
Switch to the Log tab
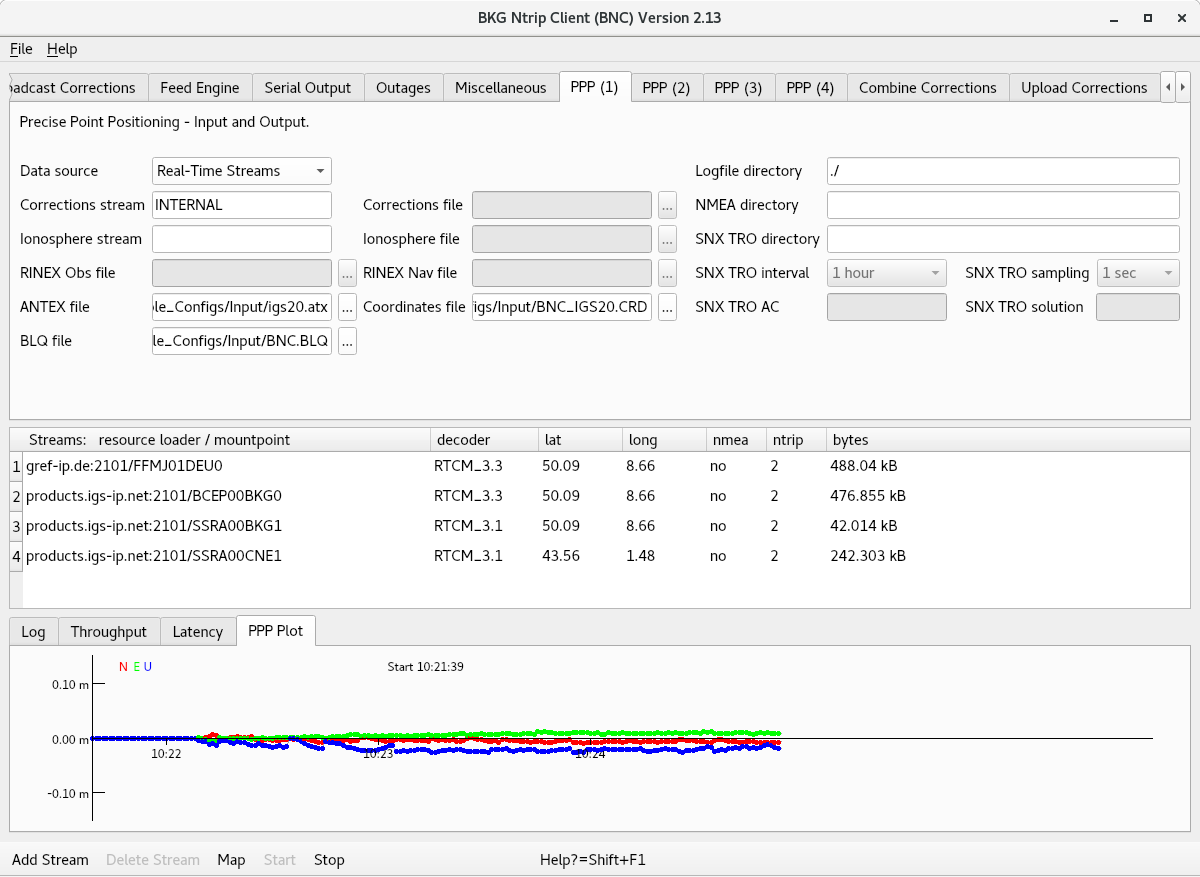tap(33, 632)
